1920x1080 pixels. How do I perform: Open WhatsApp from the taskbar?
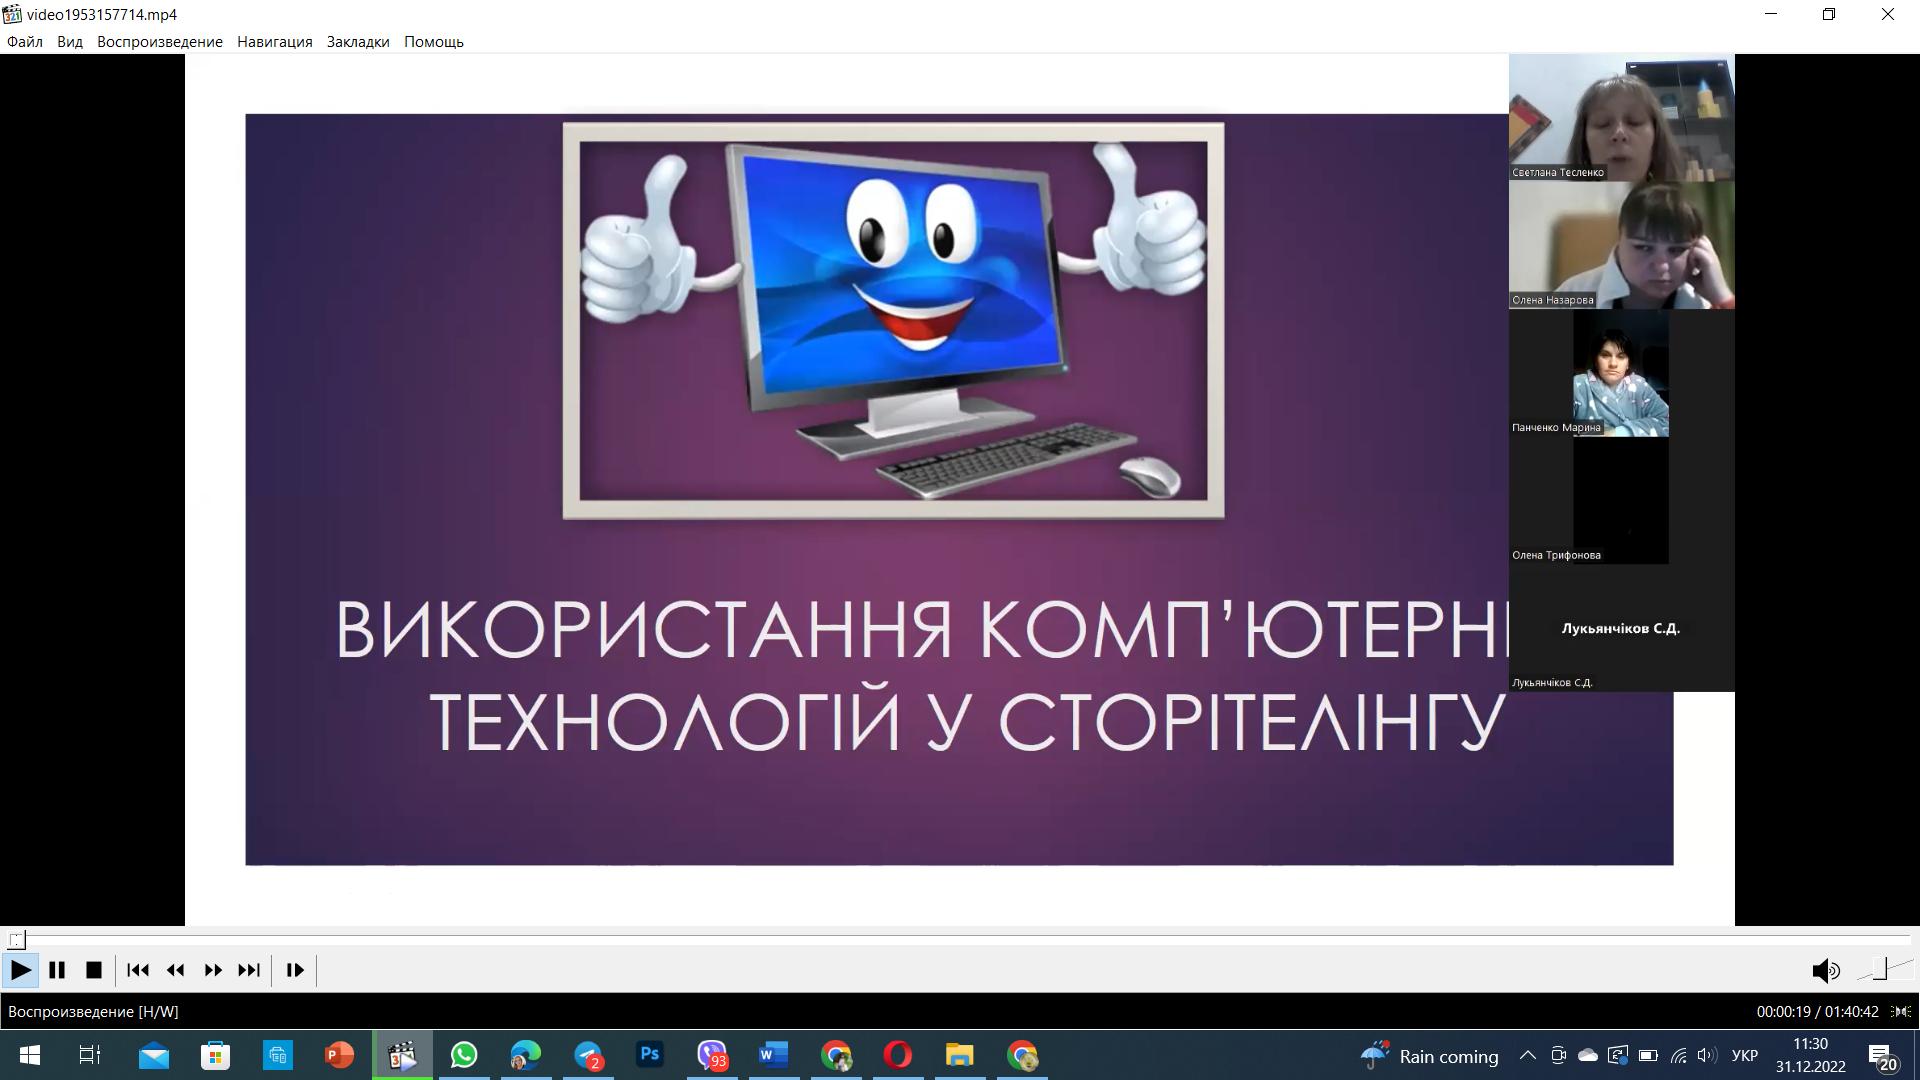tap(464, 1055)
